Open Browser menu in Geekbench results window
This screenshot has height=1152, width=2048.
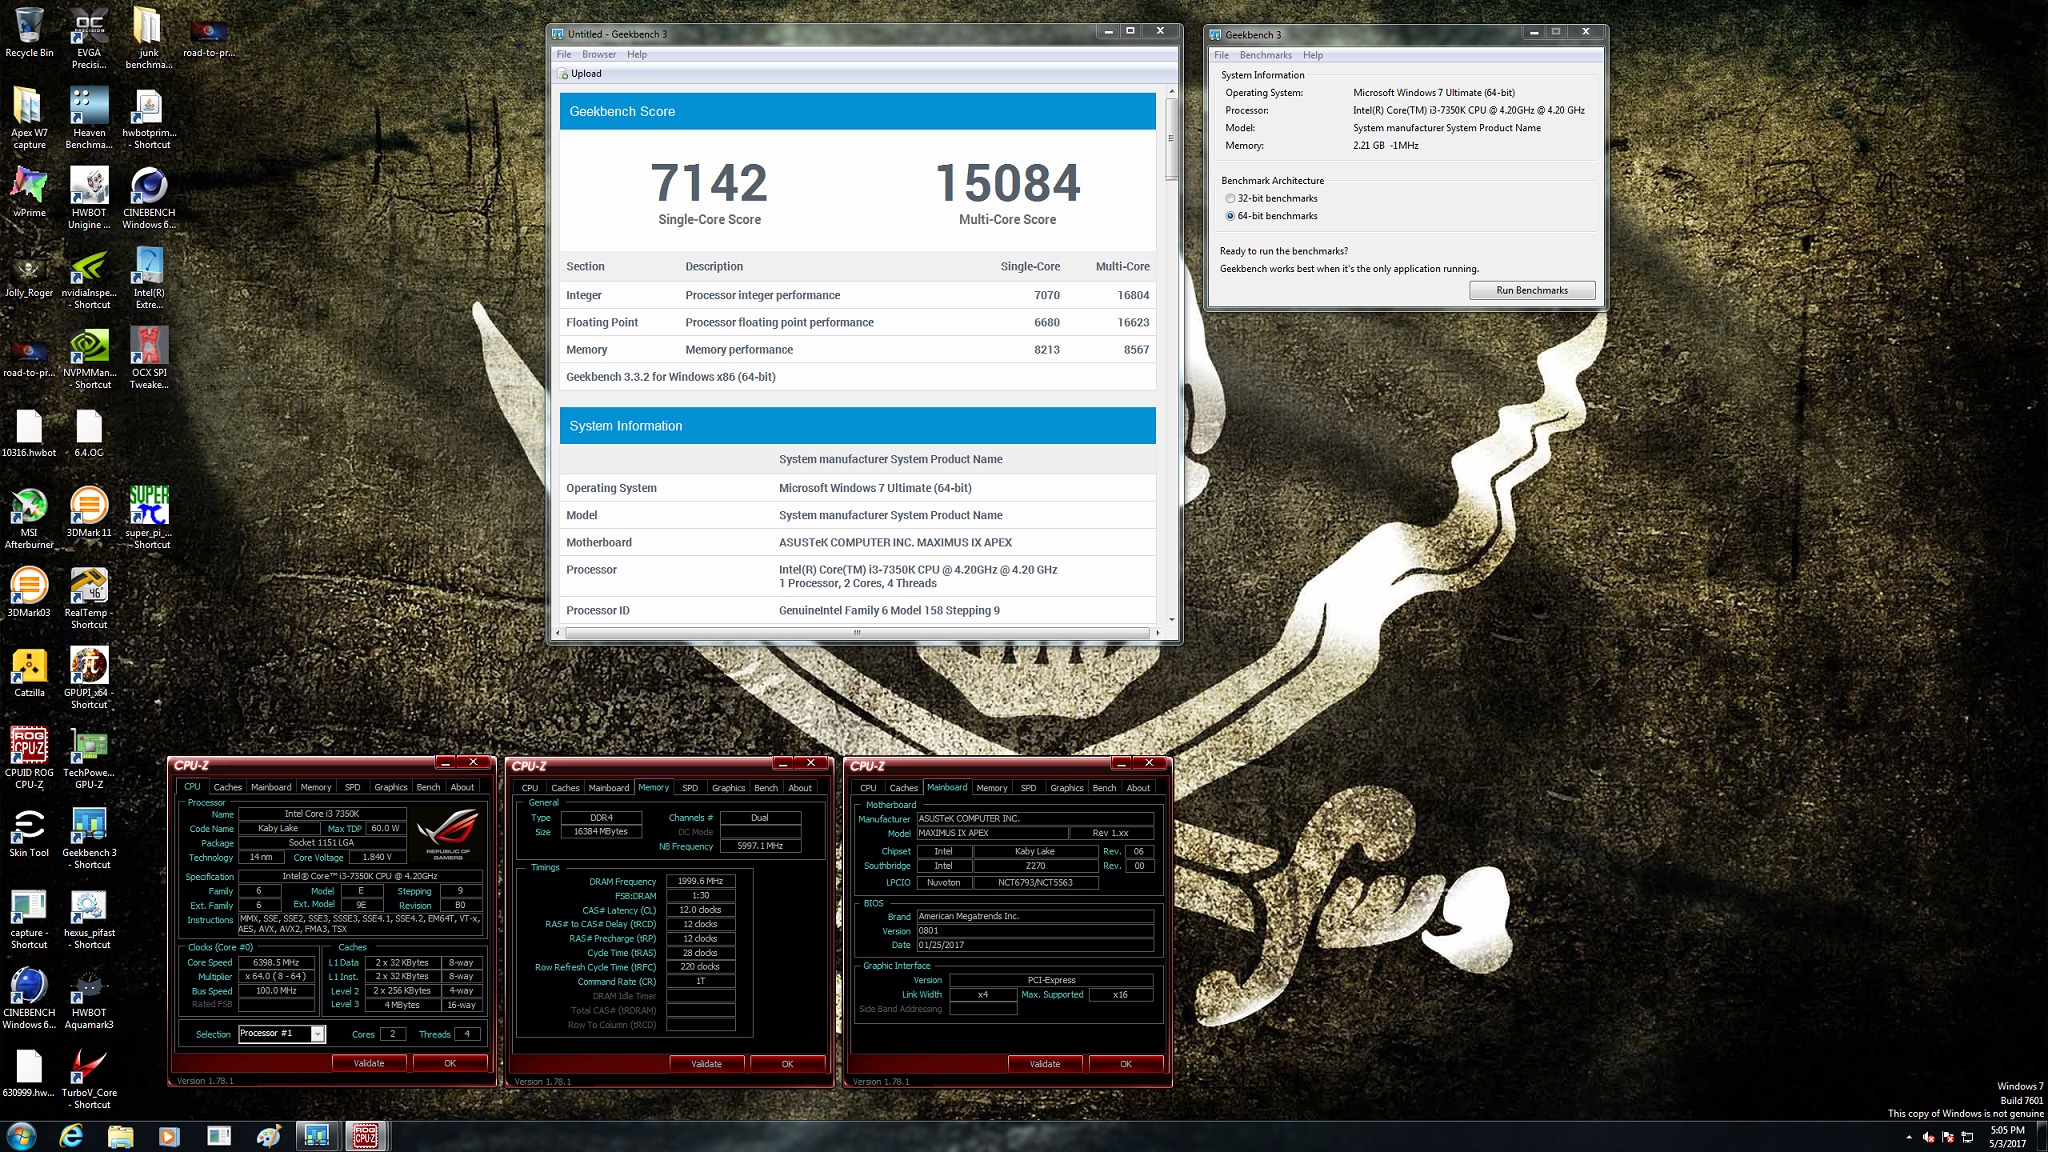pos(599,55)
